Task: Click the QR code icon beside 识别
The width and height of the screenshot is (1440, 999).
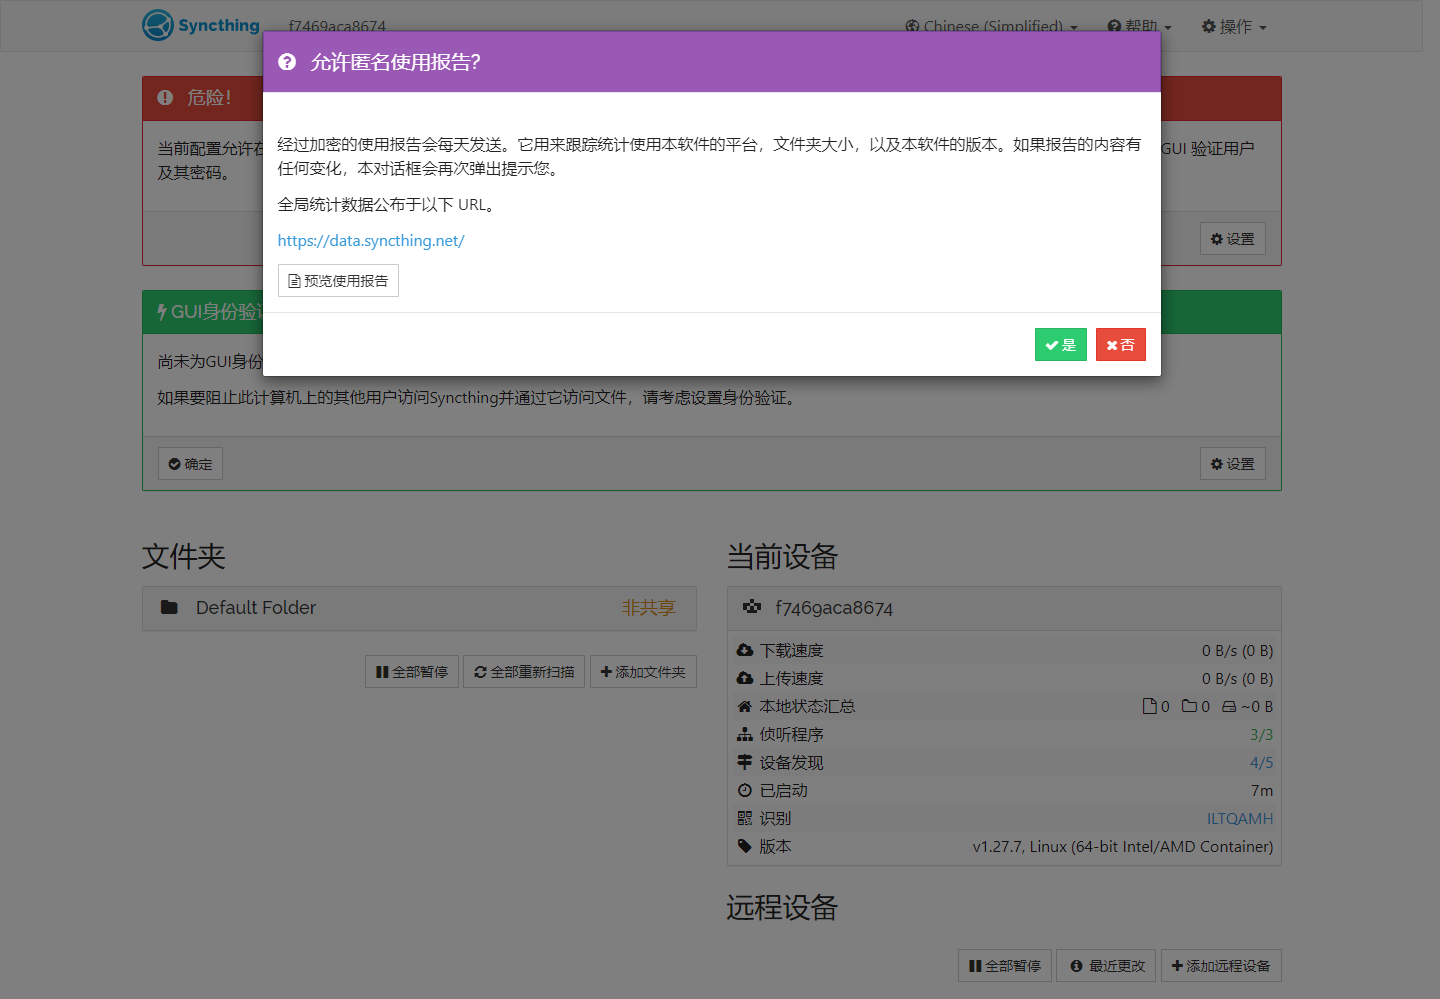Action: click(x=745, y=818)
